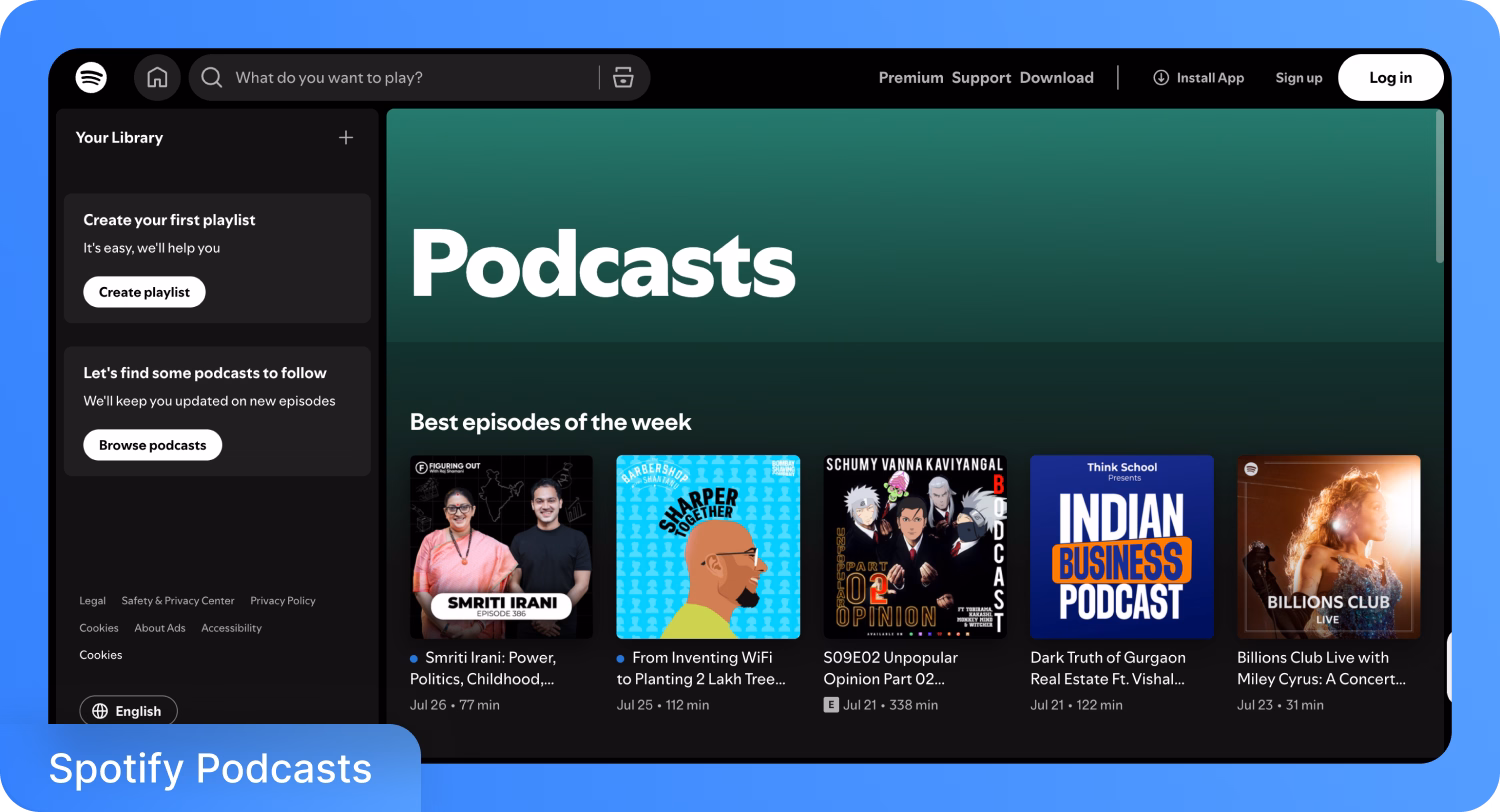The image size is (1500, 812).
Task: Click "Jul 21 • 338 min" text
Action: [890, 705]
